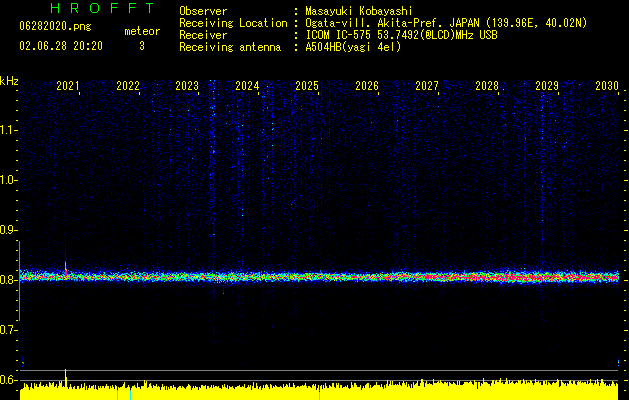Click the 2030 time marker
The height and width of the screenshot is (400, 629).
(607, 86)
